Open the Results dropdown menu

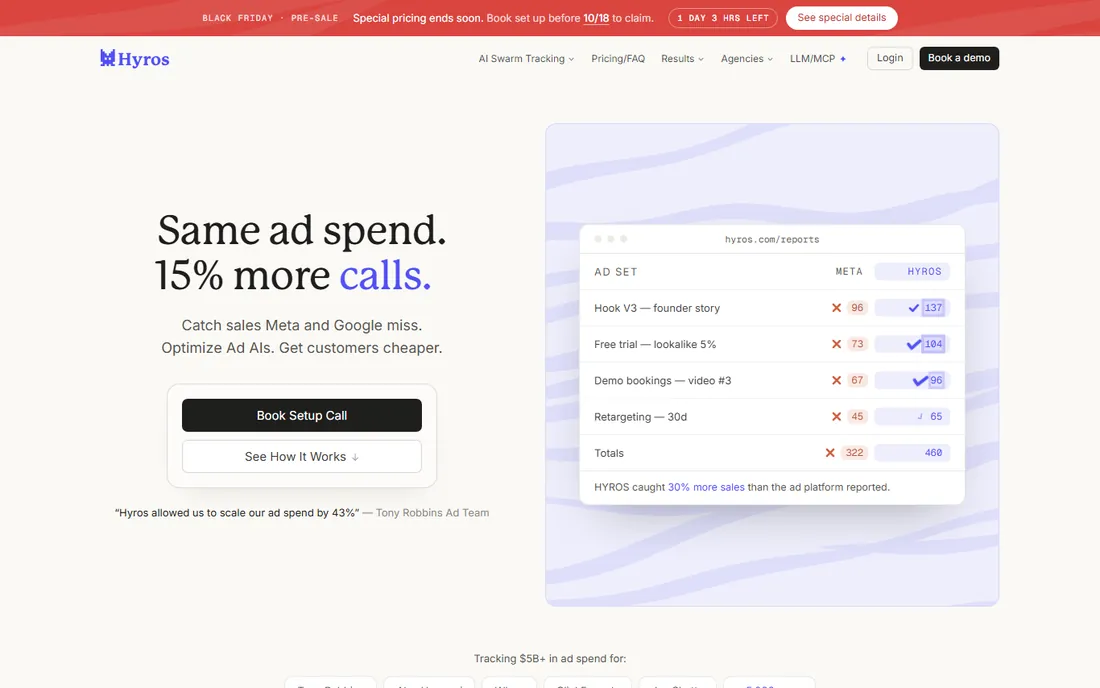pos(682,59)
